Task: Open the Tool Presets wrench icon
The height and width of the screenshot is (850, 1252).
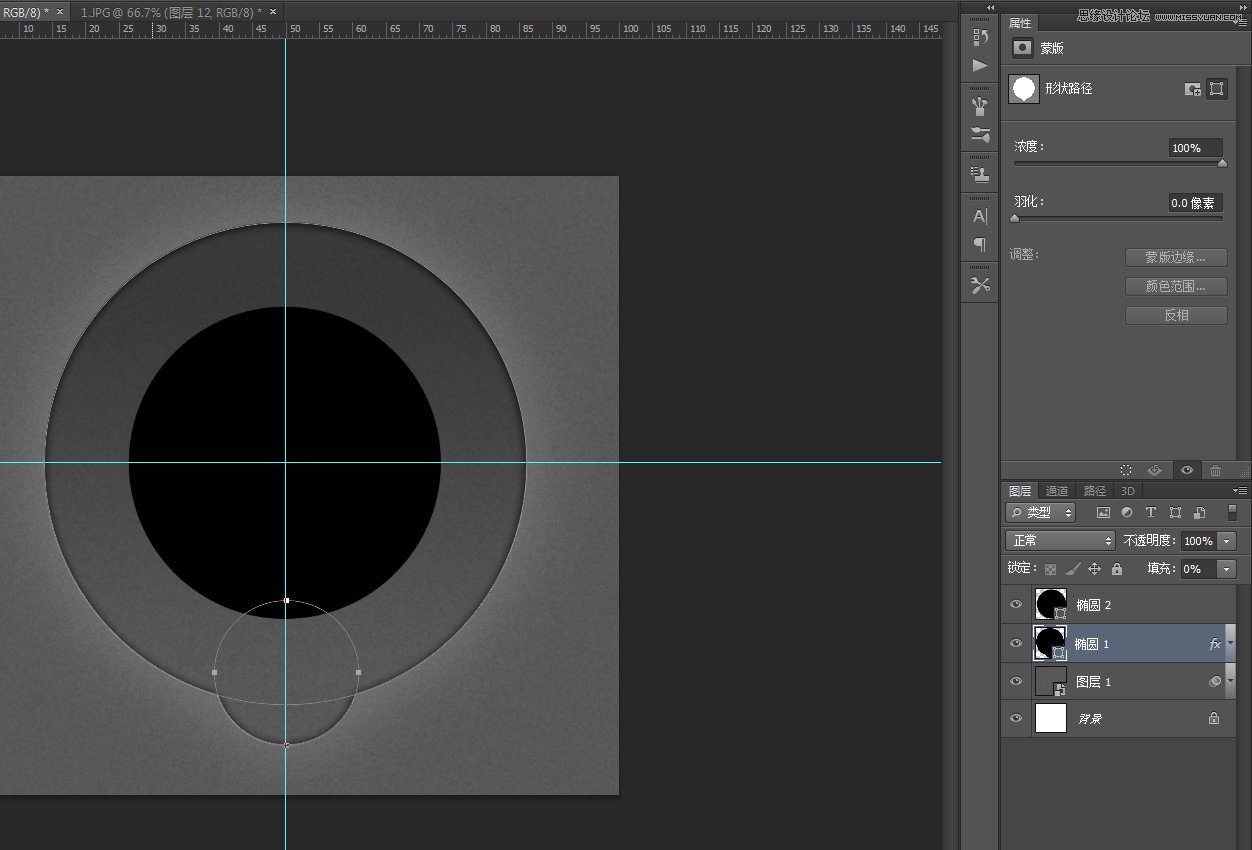Action: (x=980, y=286)
